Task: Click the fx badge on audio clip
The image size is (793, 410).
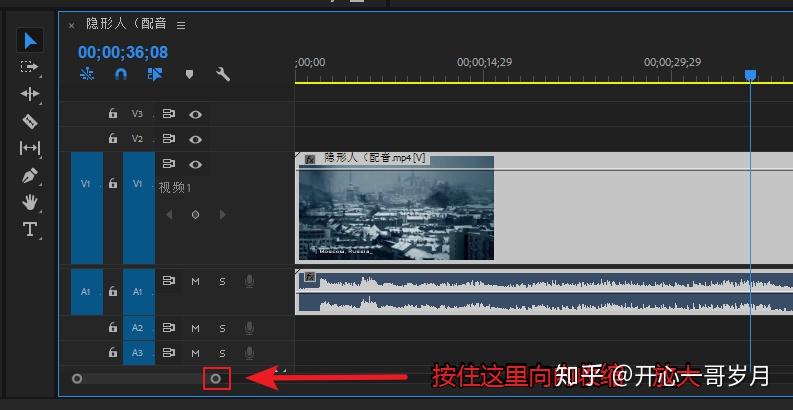Action: coord(310,277)
